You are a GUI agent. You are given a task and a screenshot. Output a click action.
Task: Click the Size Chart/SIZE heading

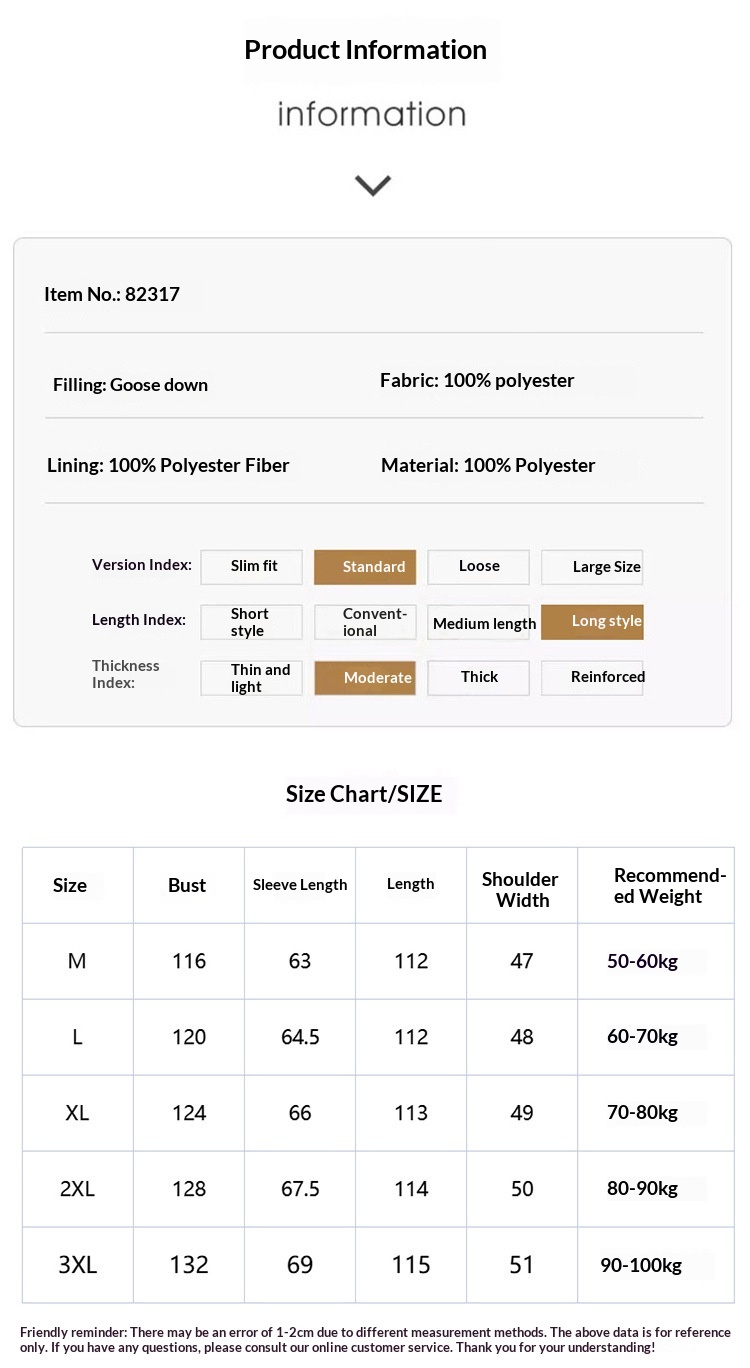pos(364,794)
